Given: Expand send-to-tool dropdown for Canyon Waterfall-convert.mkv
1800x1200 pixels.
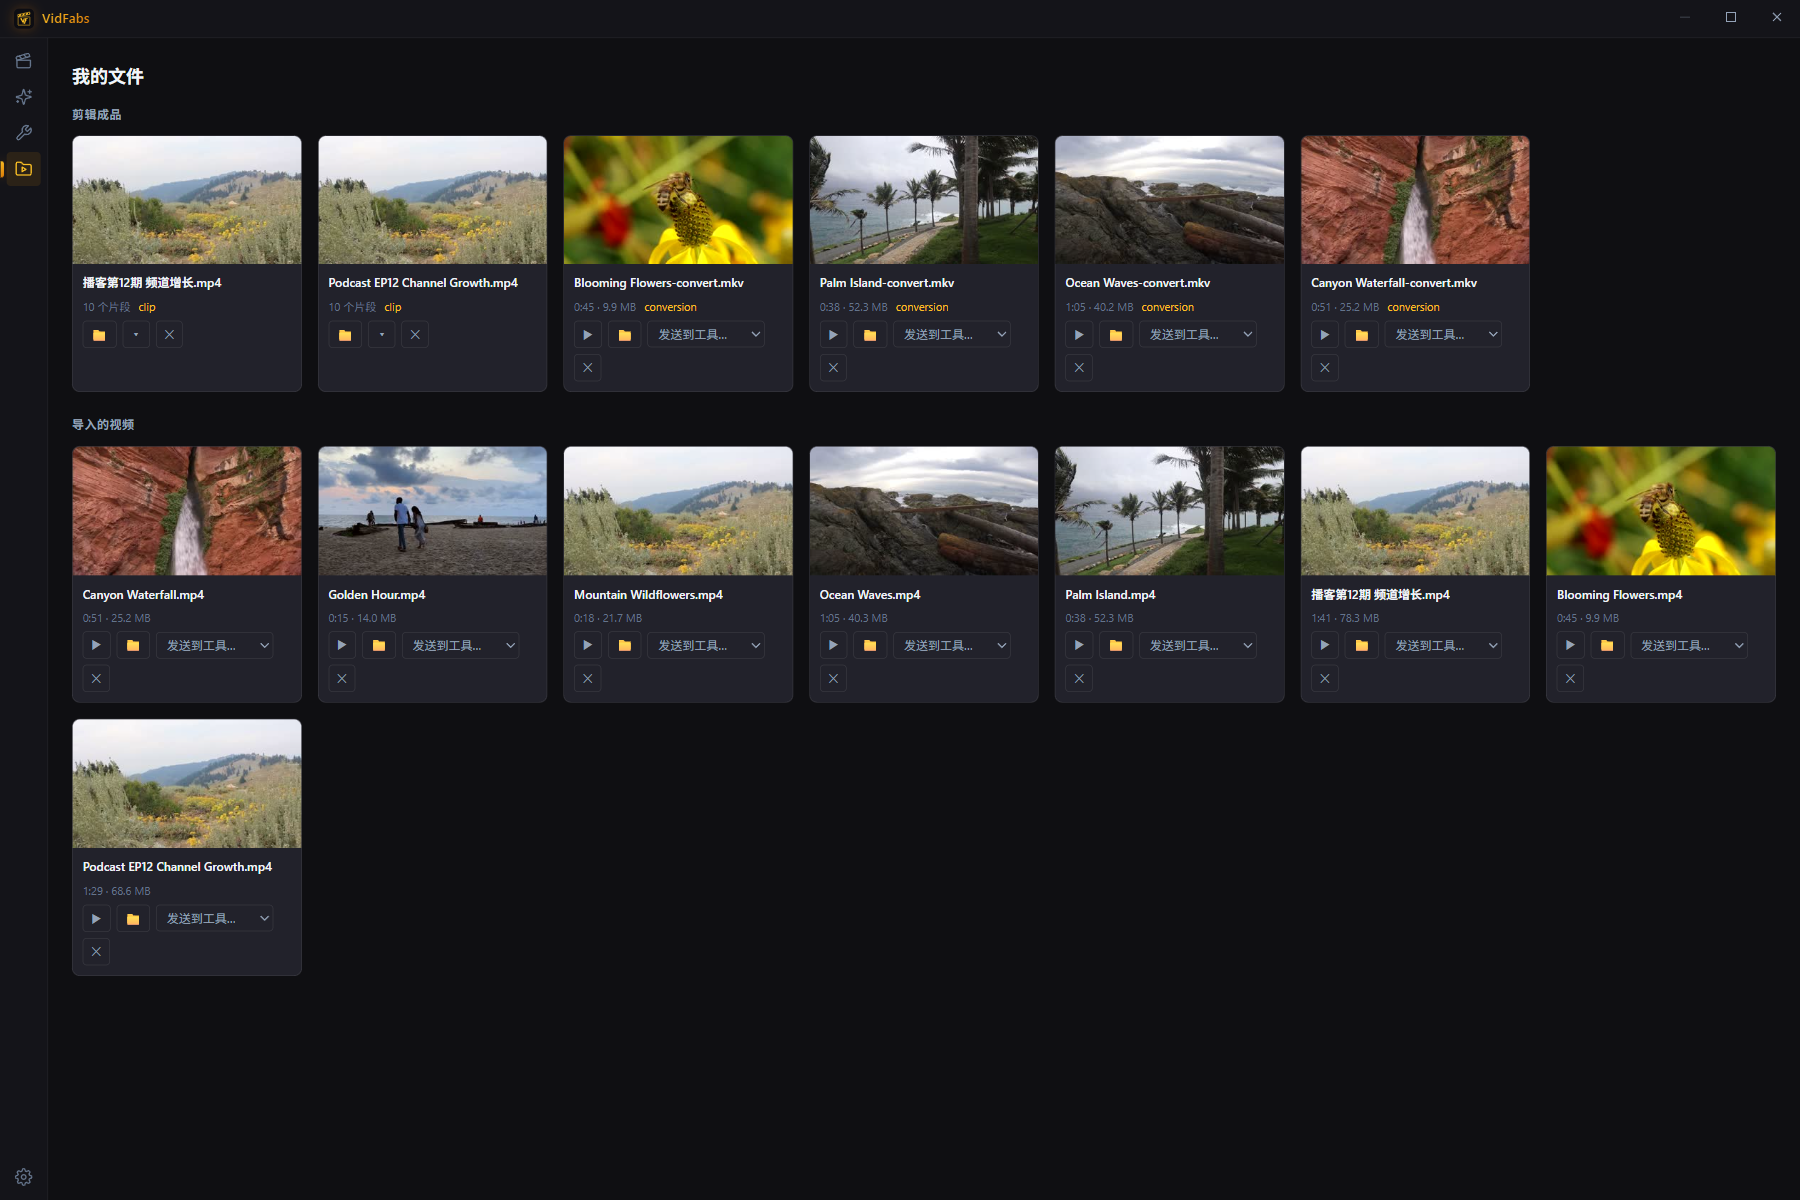Looking at the screenshot, I should click(1444, 335).
